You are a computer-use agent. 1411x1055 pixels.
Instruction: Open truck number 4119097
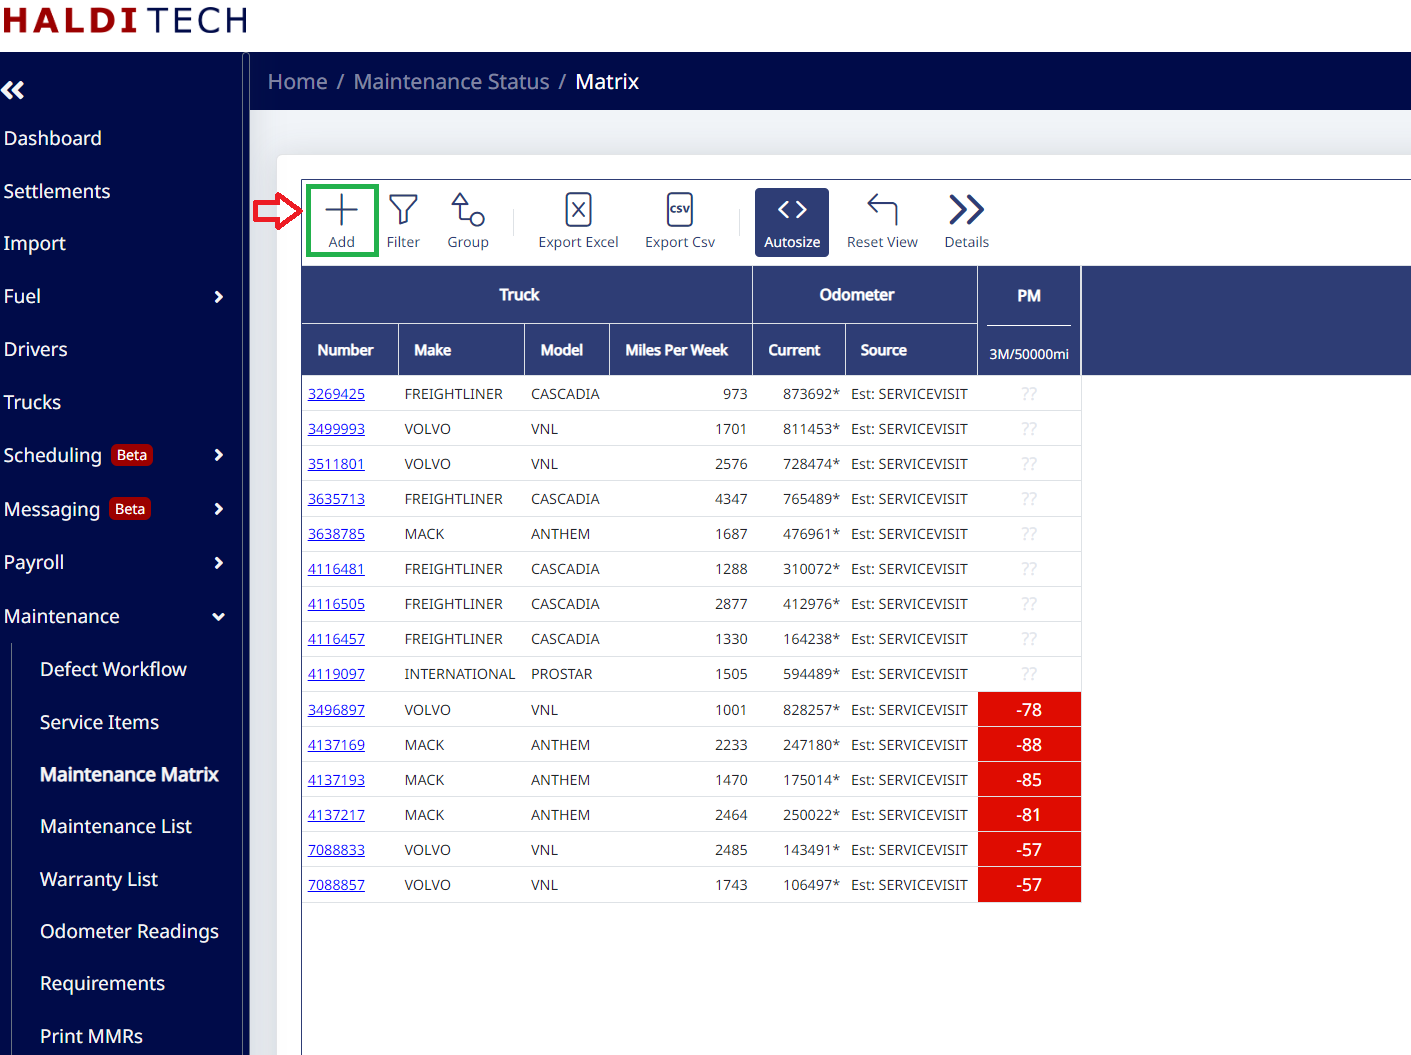click(336, 674)
